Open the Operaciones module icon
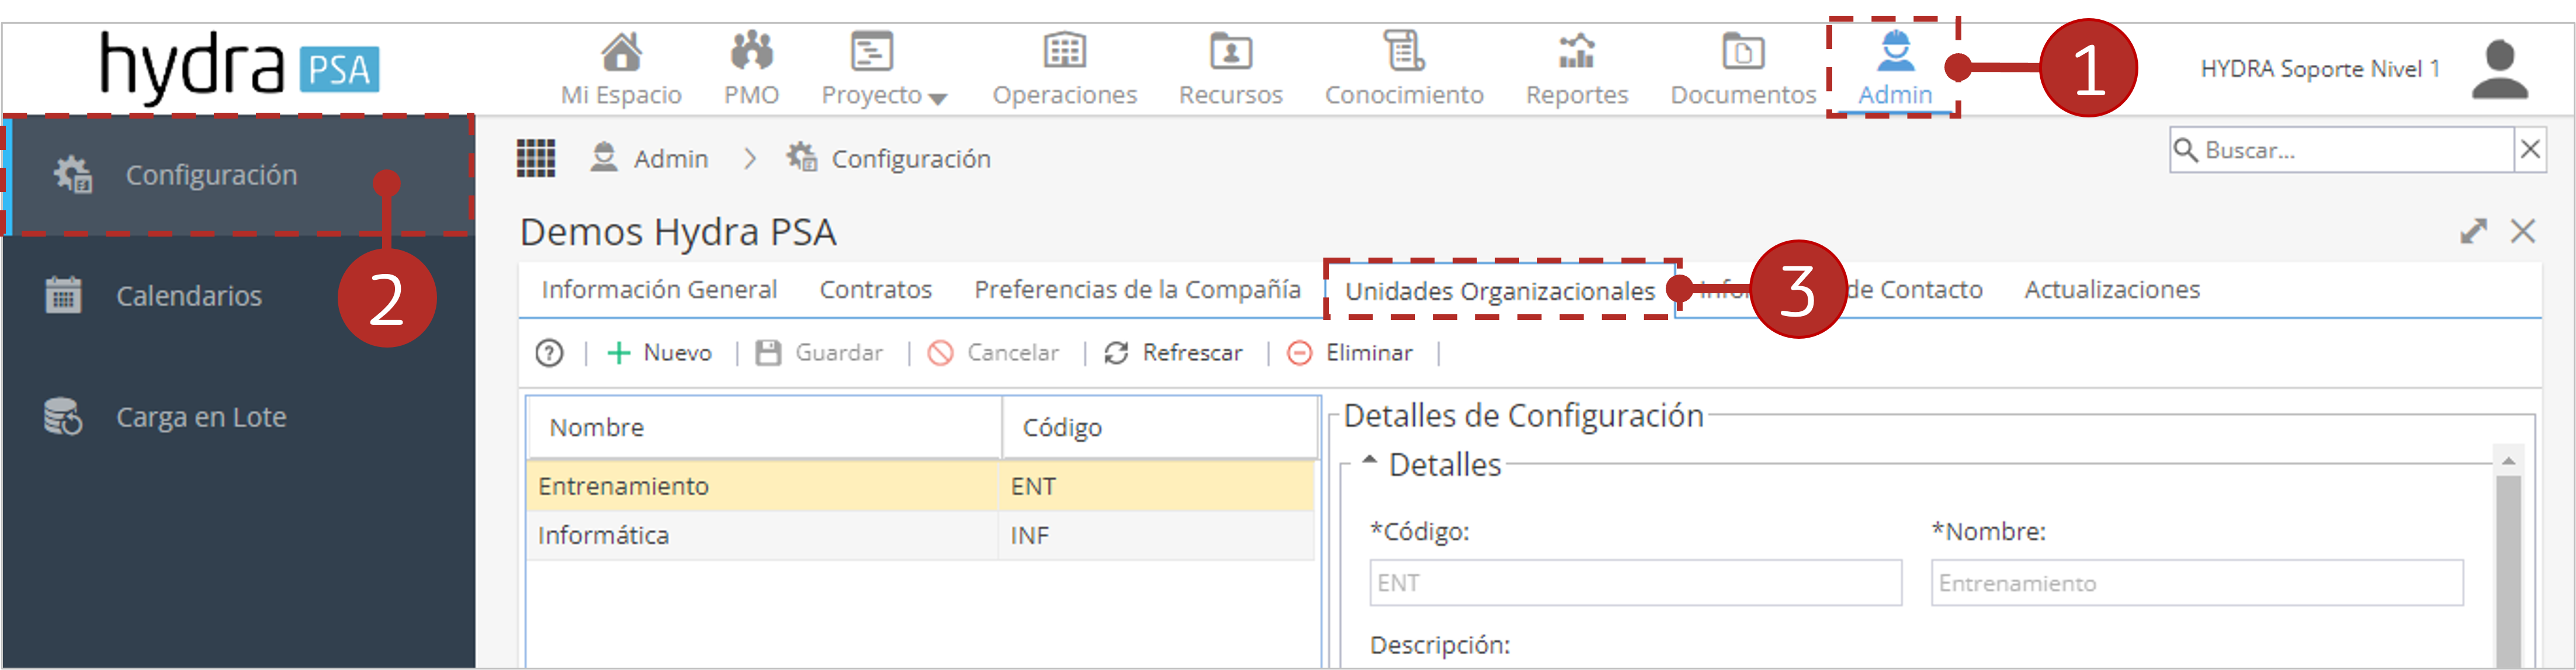The width and height of the screenshot is (2576, 670). [x=1064, y=51]
